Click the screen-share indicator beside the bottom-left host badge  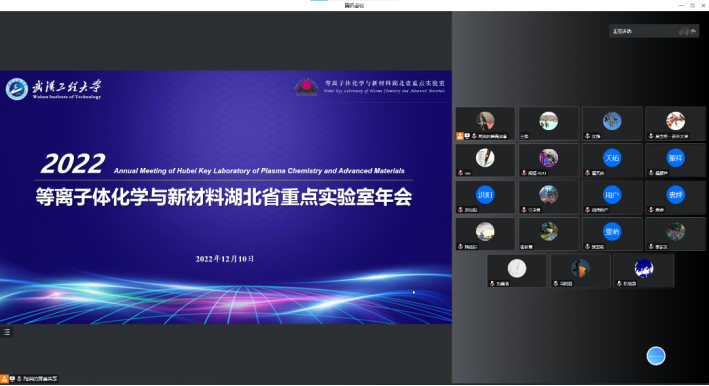12,378
